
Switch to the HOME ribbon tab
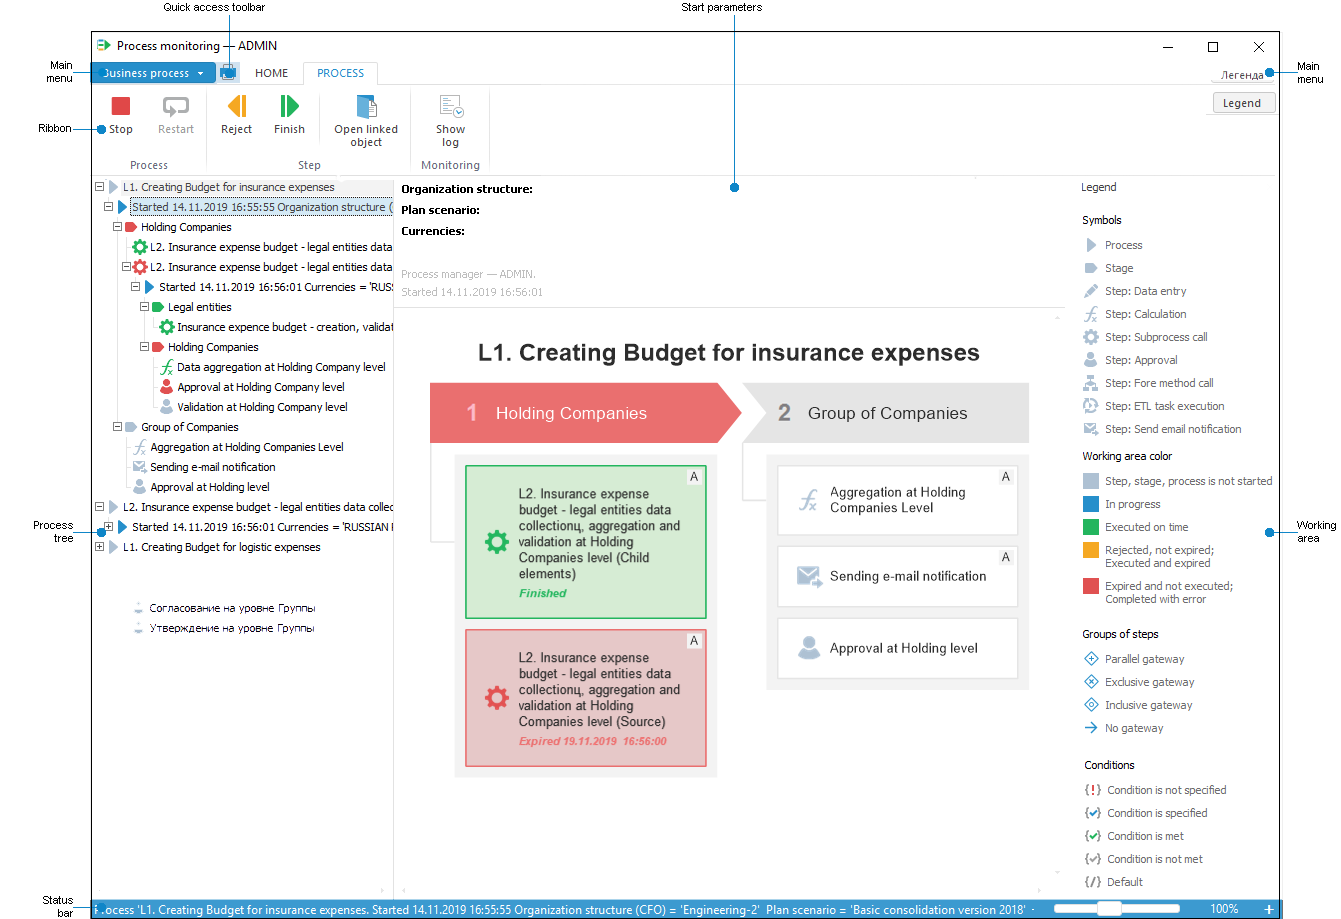coord(271,73)
